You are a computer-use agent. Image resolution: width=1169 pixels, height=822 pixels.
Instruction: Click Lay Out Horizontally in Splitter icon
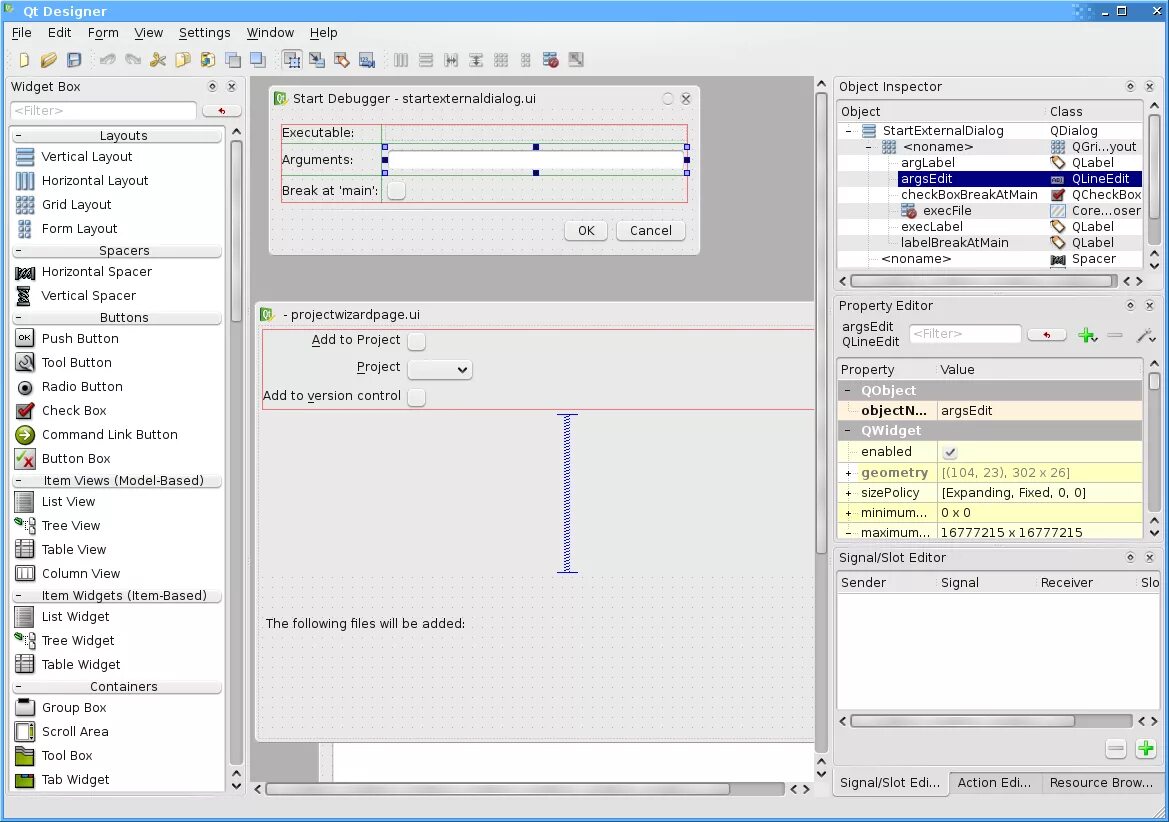click(x=451, y=60)
